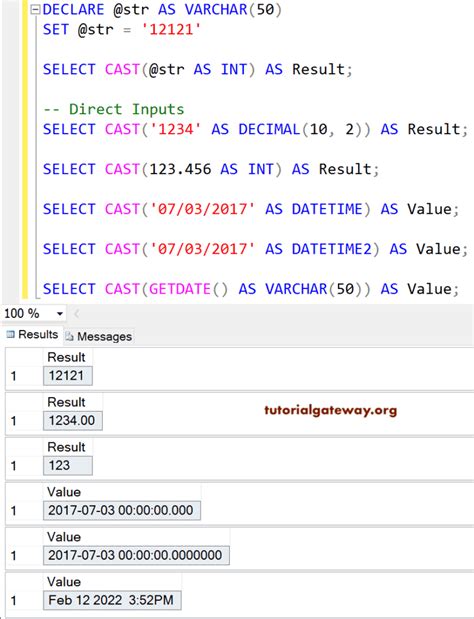Screen dimensions: 474x619
Task: Click the Direct Inputs comment line
Action: pyautogui.click(x=114, y=109)
